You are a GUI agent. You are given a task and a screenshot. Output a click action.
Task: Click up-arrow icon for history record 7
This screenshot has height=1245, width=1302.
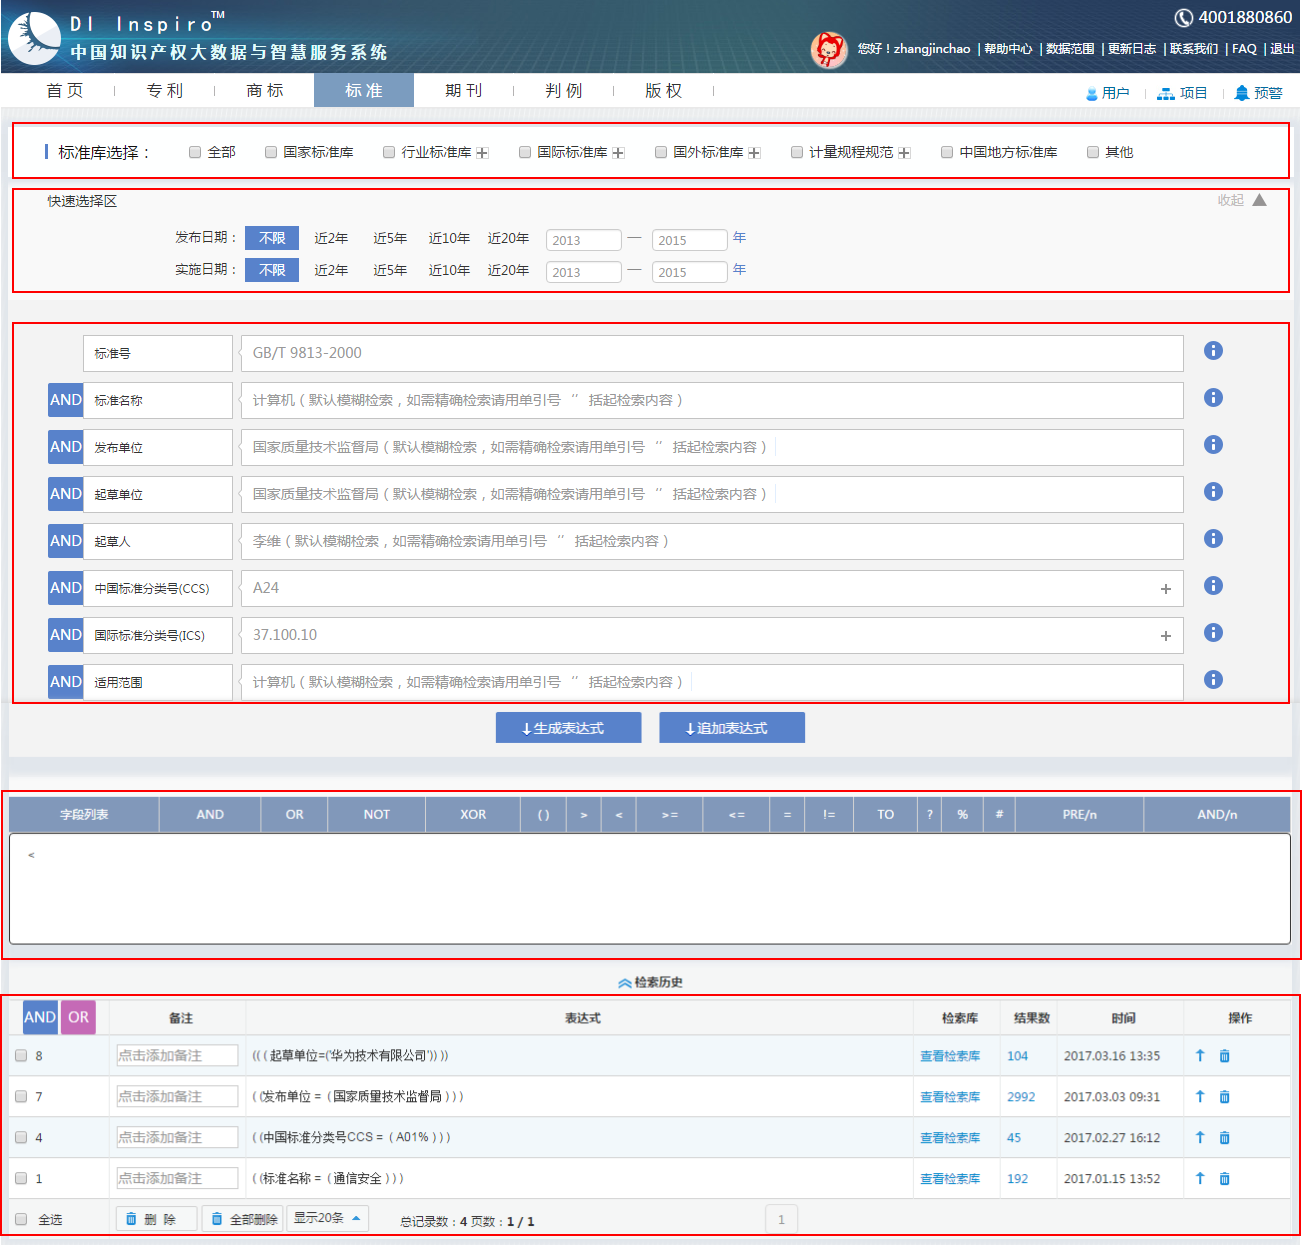1200,1097
